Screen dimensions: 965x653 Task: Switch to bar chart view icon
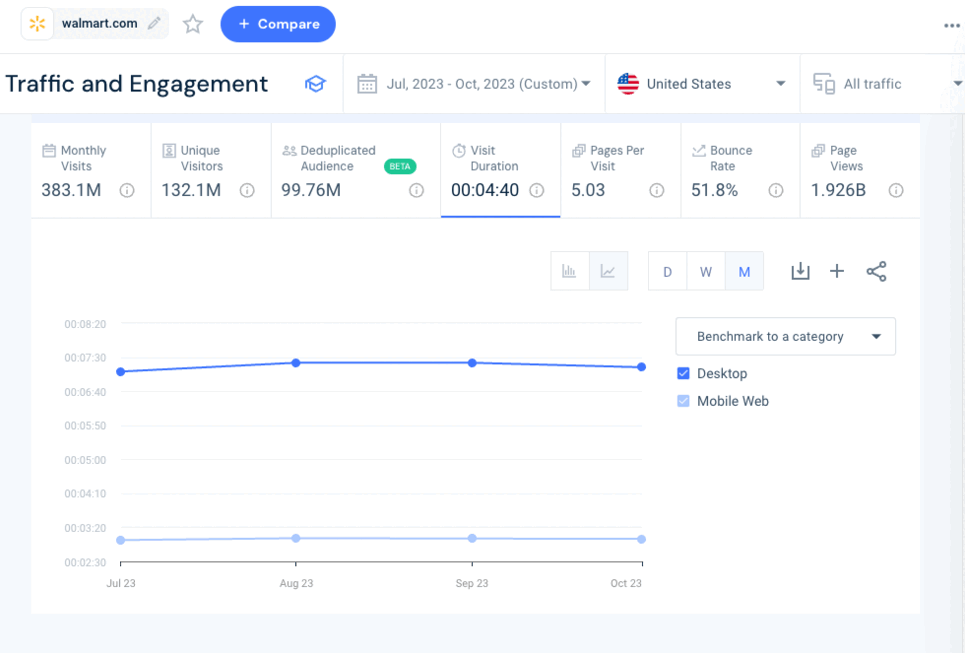click(570, 271)
